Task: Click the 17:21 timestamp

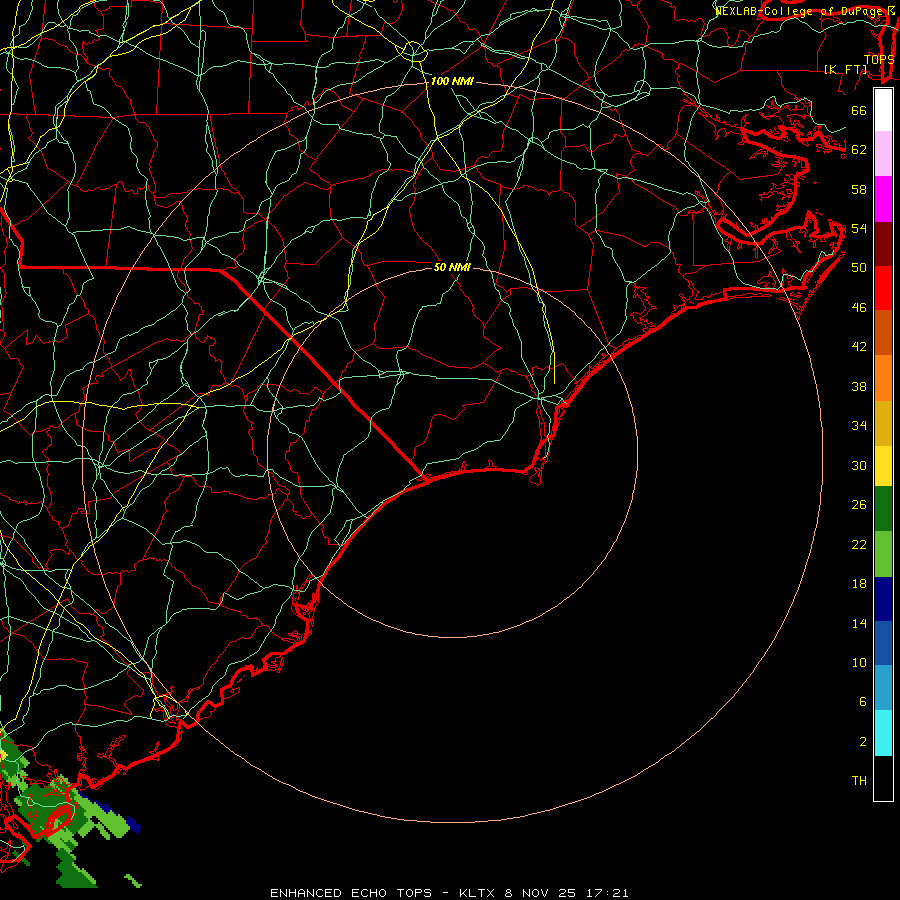Action: click(607, 893)
